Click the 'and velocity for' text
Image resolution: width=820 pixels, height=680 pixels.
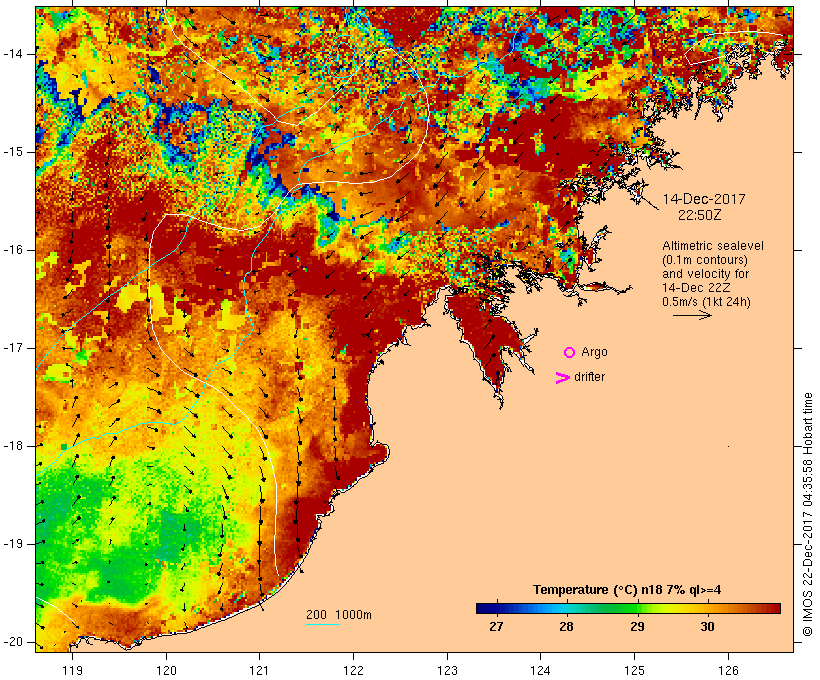click(705, 274)
